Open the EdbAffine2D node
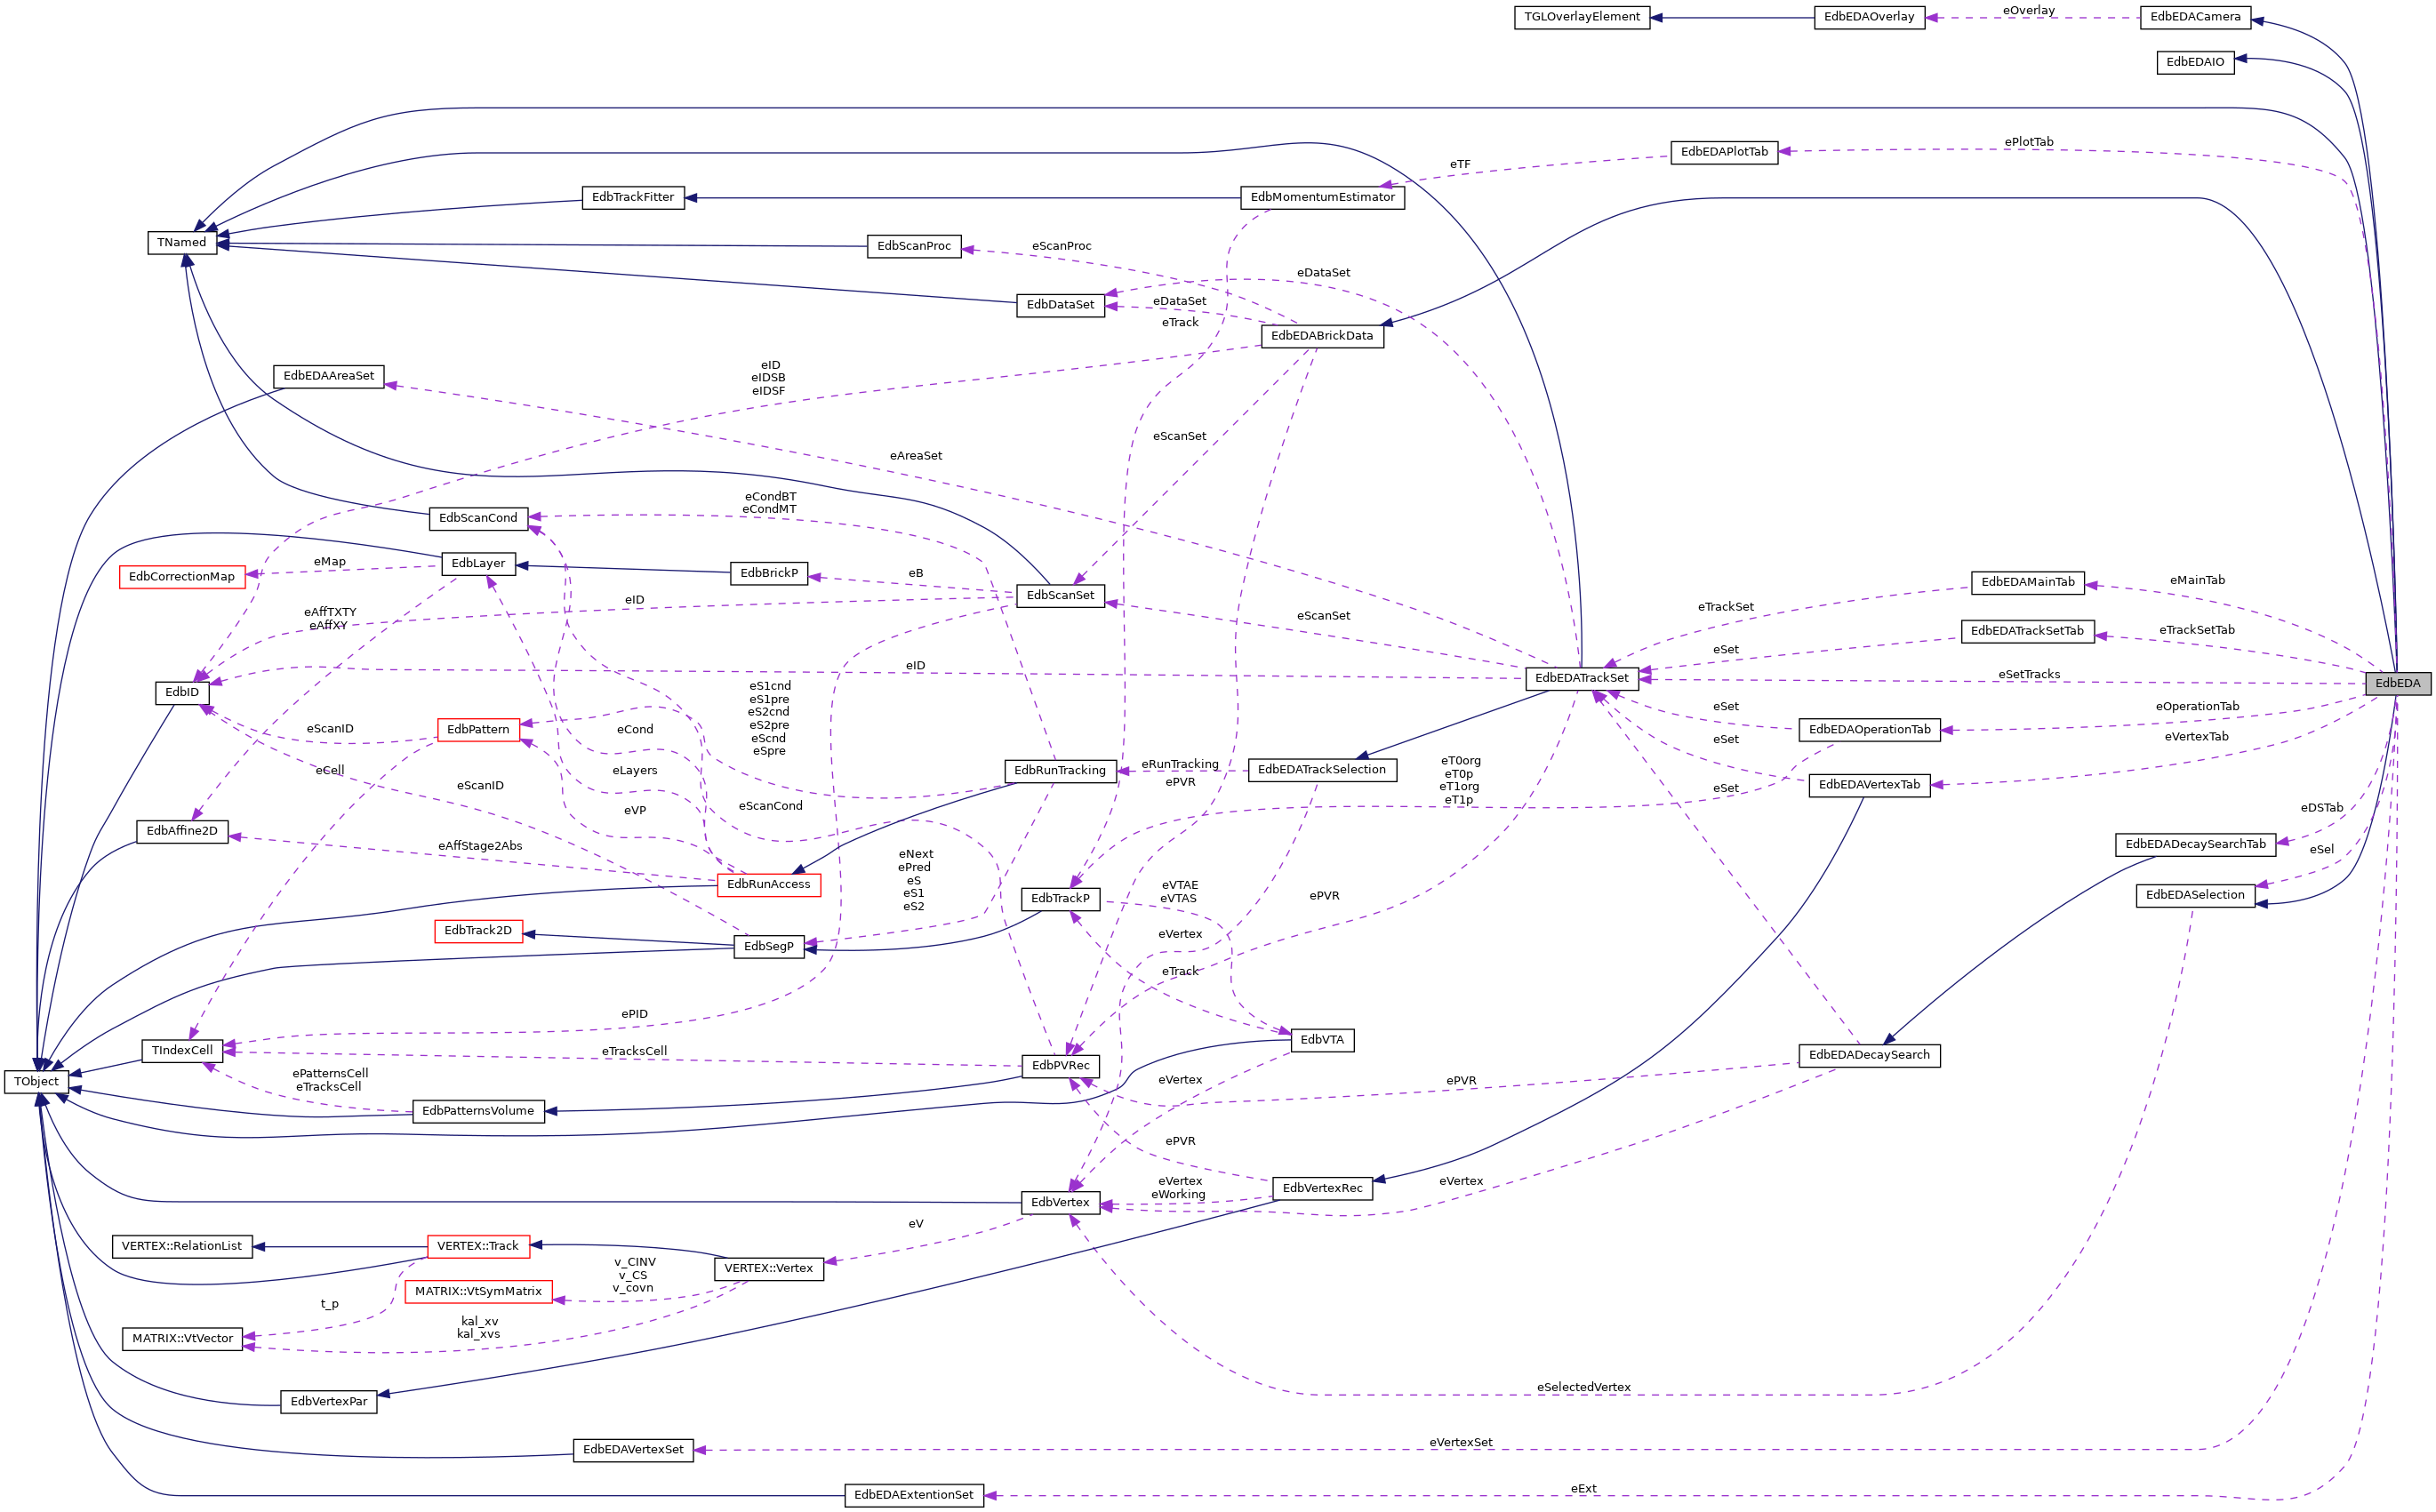The height and width of the screenshot is (1512, 2436). 182,832
